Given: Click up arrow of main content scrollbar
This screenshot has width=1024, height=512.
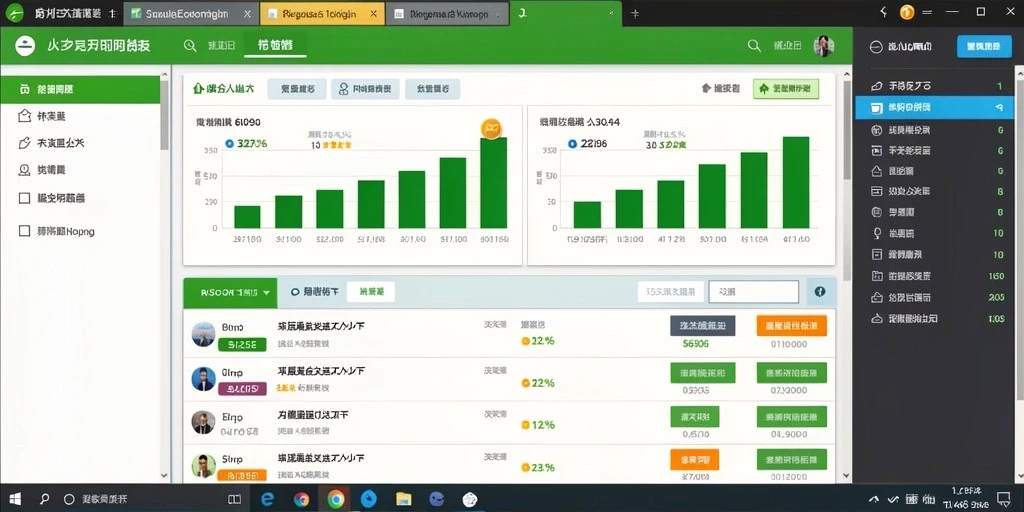Looking at the screenshot, I should click(847, 72).
